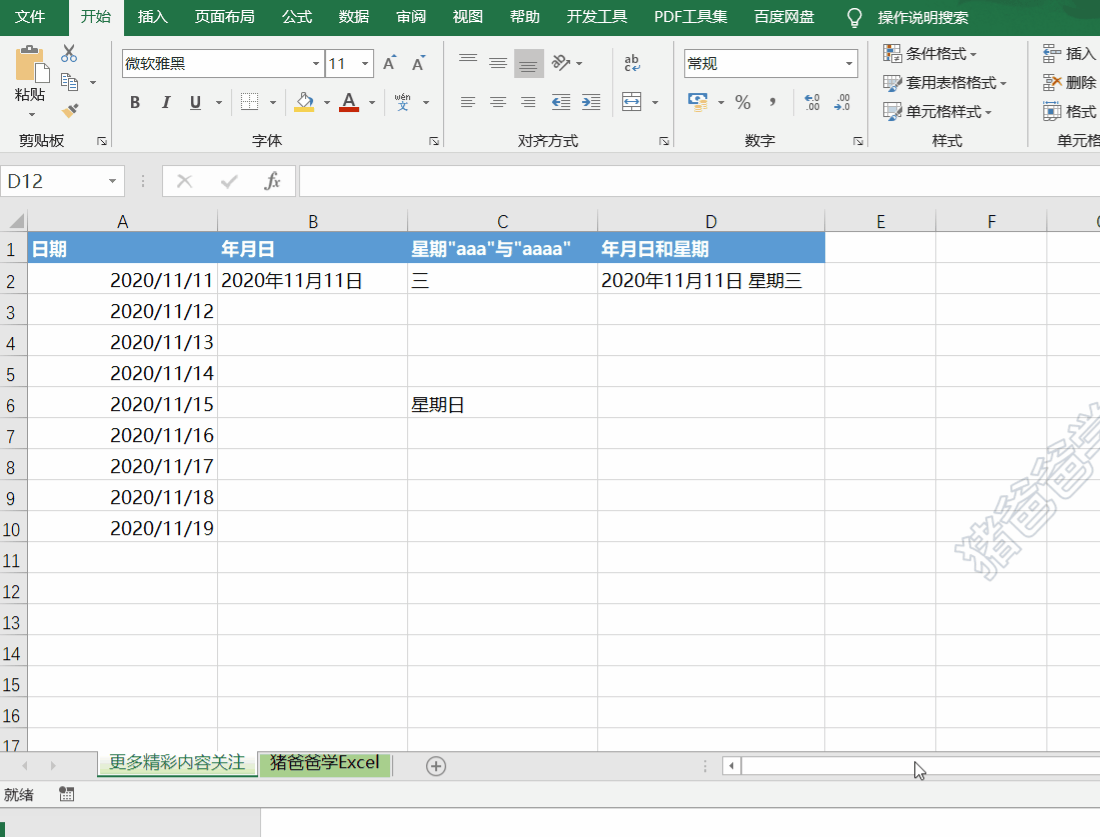This screenshot has height=837, width=1100.
Task: Toggle wrap text button
Action: (x=632, y=63)
